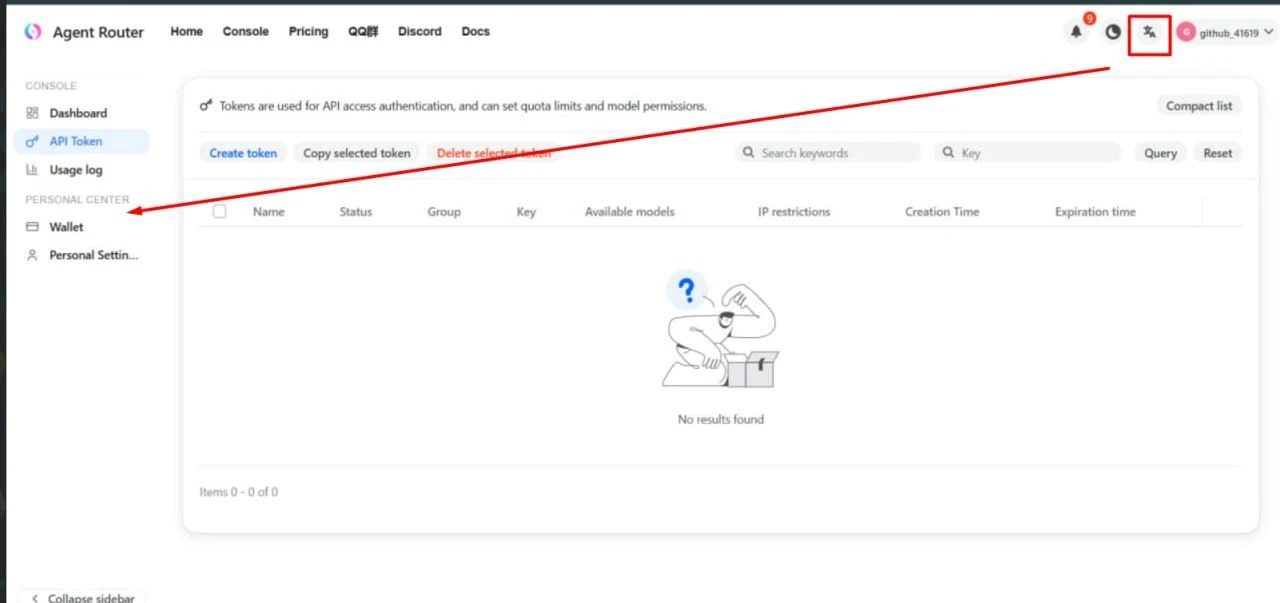Click Delete selected token button
The height and width of the screenshot is (603, 1280).
pos(493,153)
